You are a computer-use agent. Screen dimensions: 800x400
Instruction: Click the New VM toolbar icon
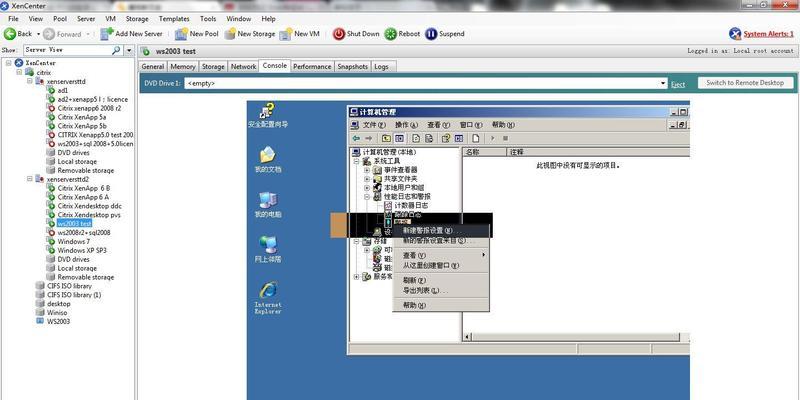pos(286,34)
